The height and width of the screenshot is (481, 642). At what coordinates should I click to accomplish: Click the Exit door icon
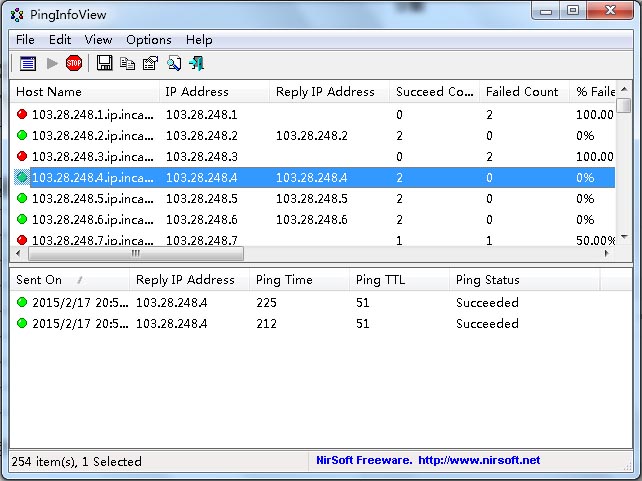coord(197,64)
